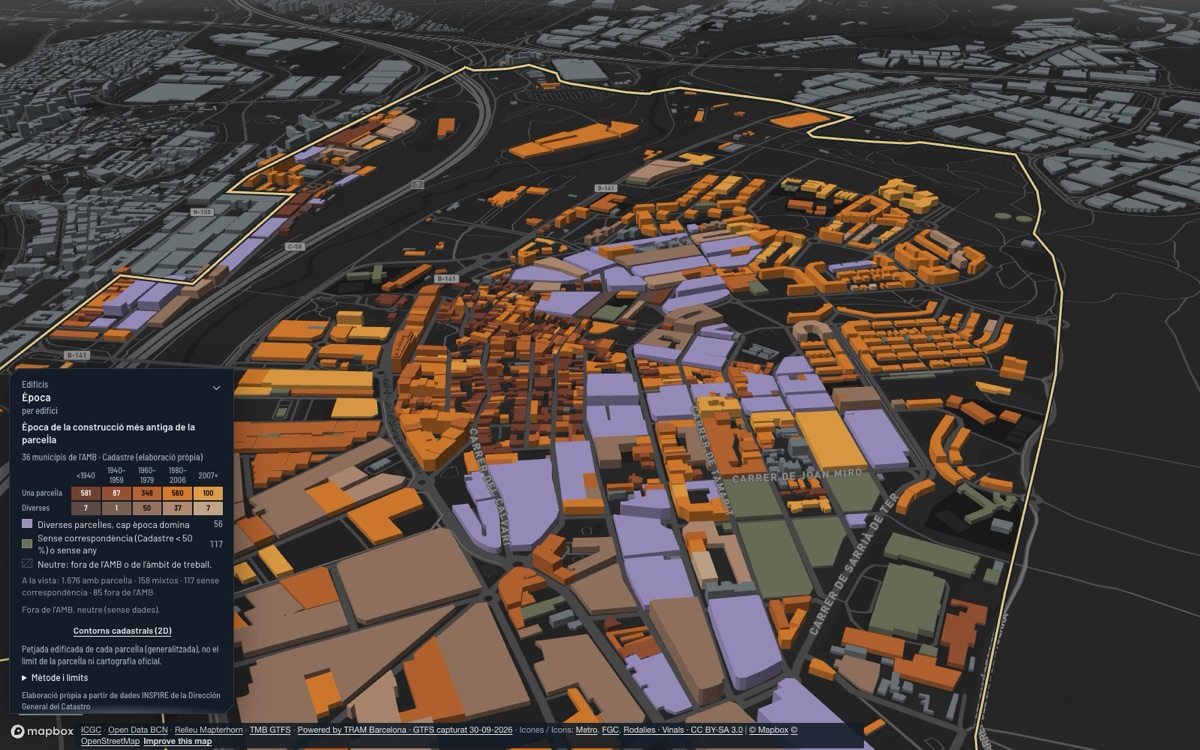The width and height of the screenshot is (1200, 750).
Task: Click the Època legend title
Action: [35, 397]
